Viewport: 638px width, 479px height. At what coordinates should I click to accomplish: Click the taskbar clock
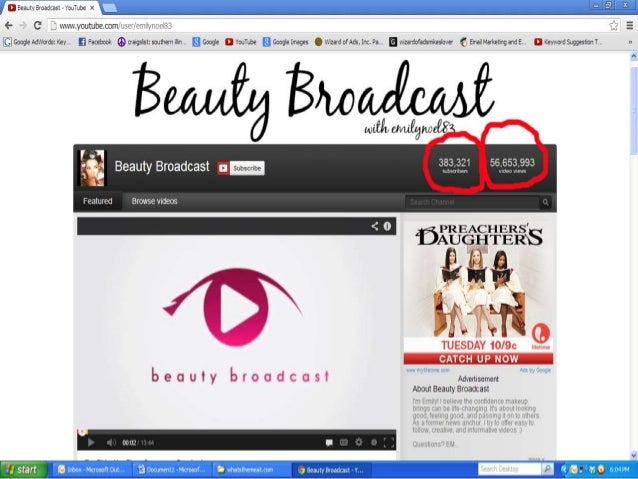tap(619, 470)
